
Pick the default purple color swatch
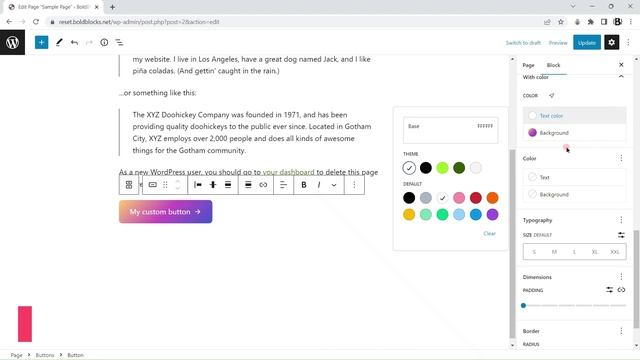click(x=493, y=215)
